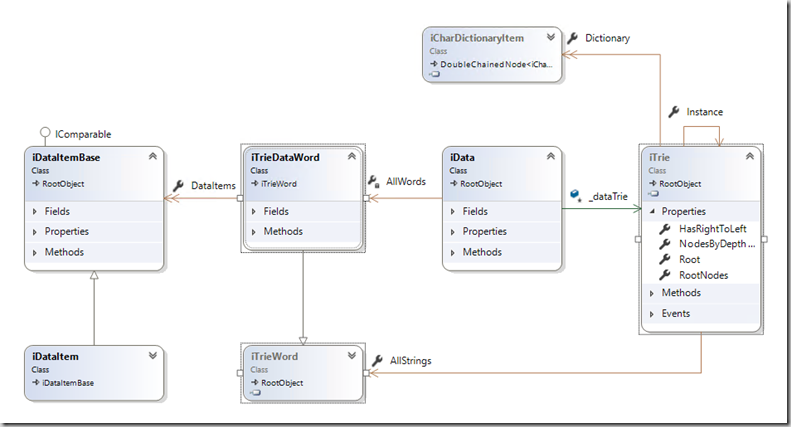Expand Fields in iTrieDataWord
This screenshot has height=427, width=791.
click(x=254, y=211)
